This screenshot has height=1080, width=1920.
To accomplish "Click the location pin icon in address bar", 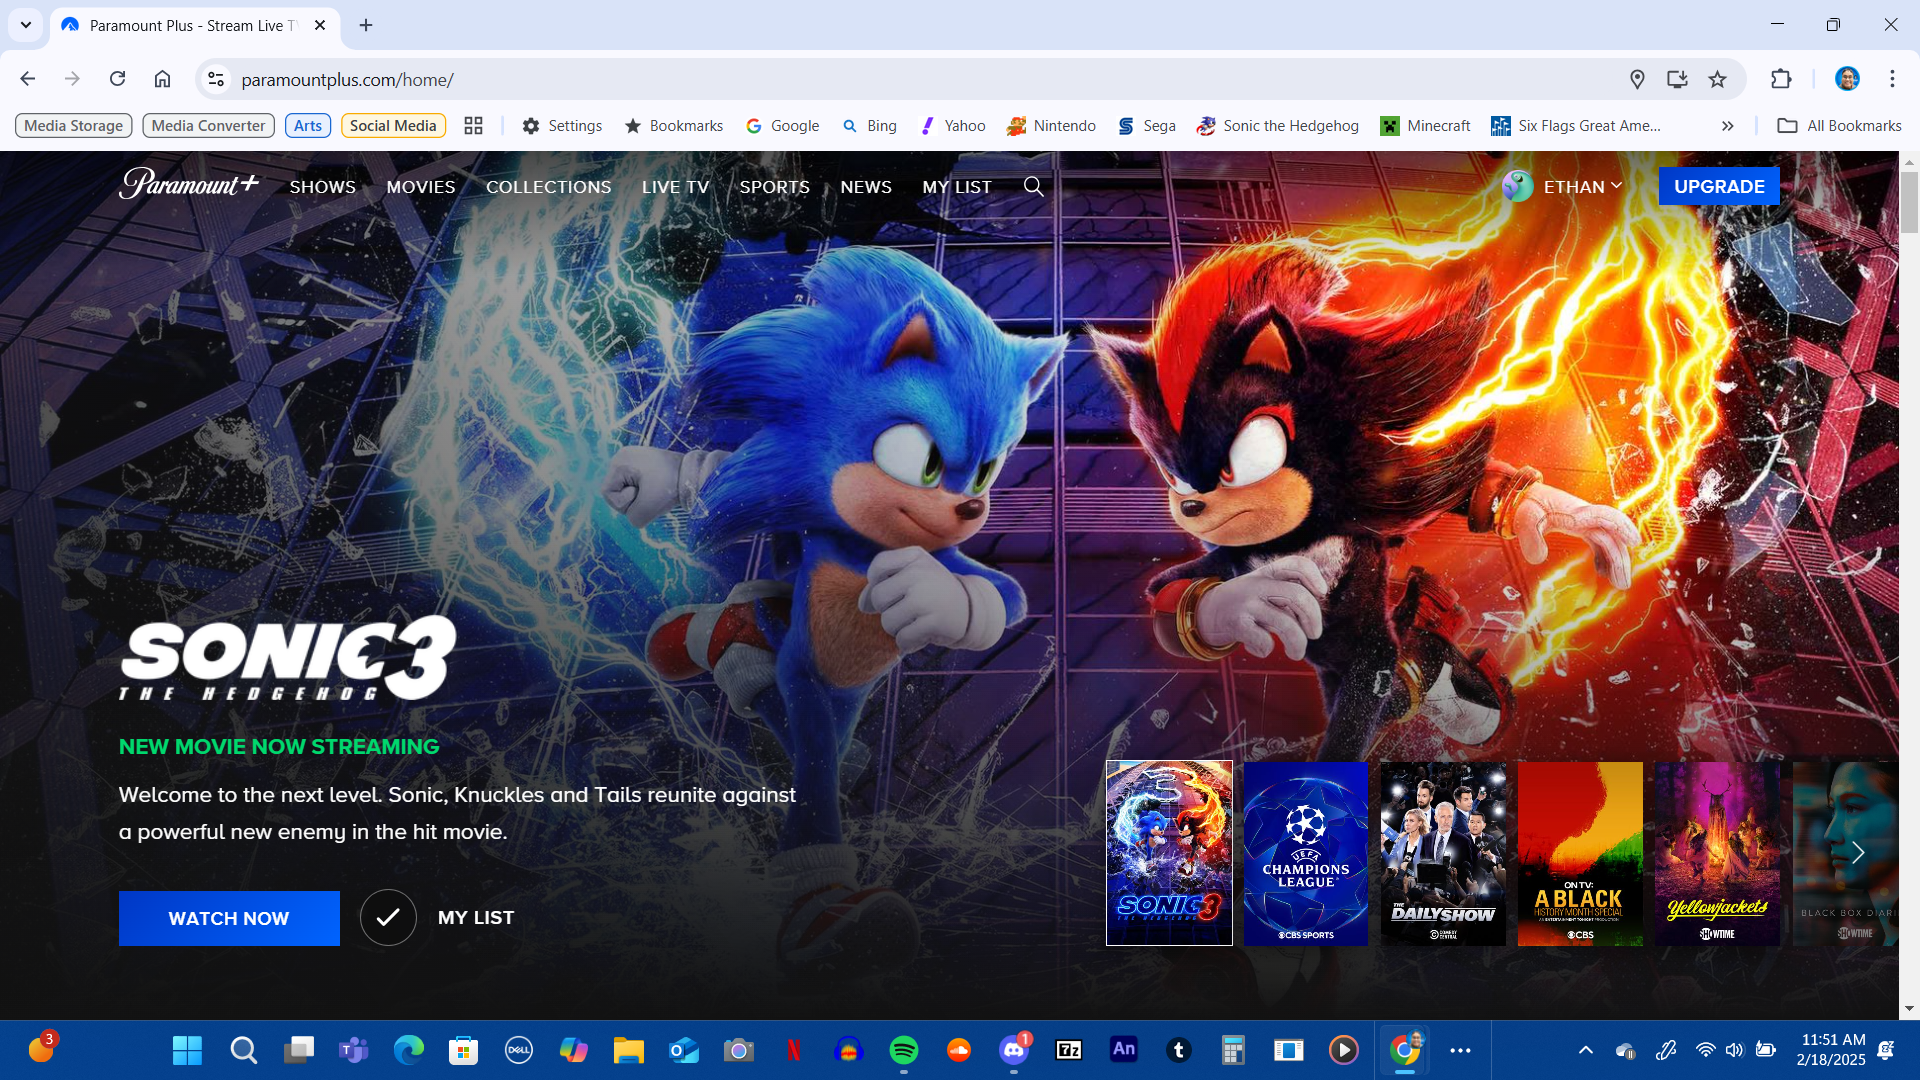I will click(1637, 79).
